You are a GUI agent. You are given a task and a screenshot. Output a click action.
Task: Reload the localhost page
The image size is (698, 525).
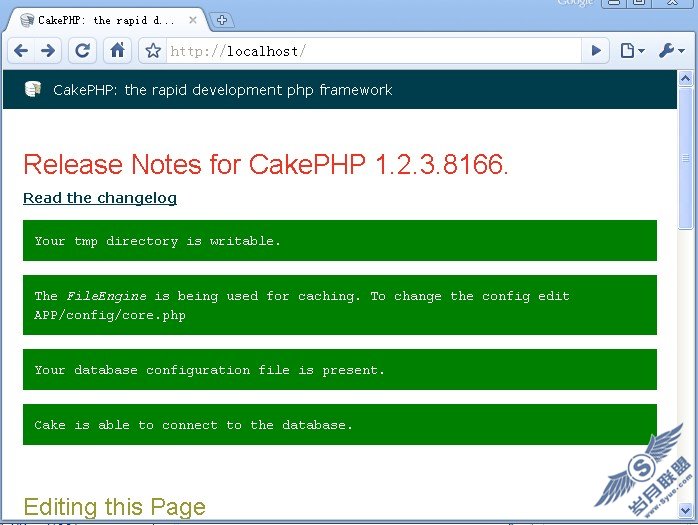(x=82, y=51)
